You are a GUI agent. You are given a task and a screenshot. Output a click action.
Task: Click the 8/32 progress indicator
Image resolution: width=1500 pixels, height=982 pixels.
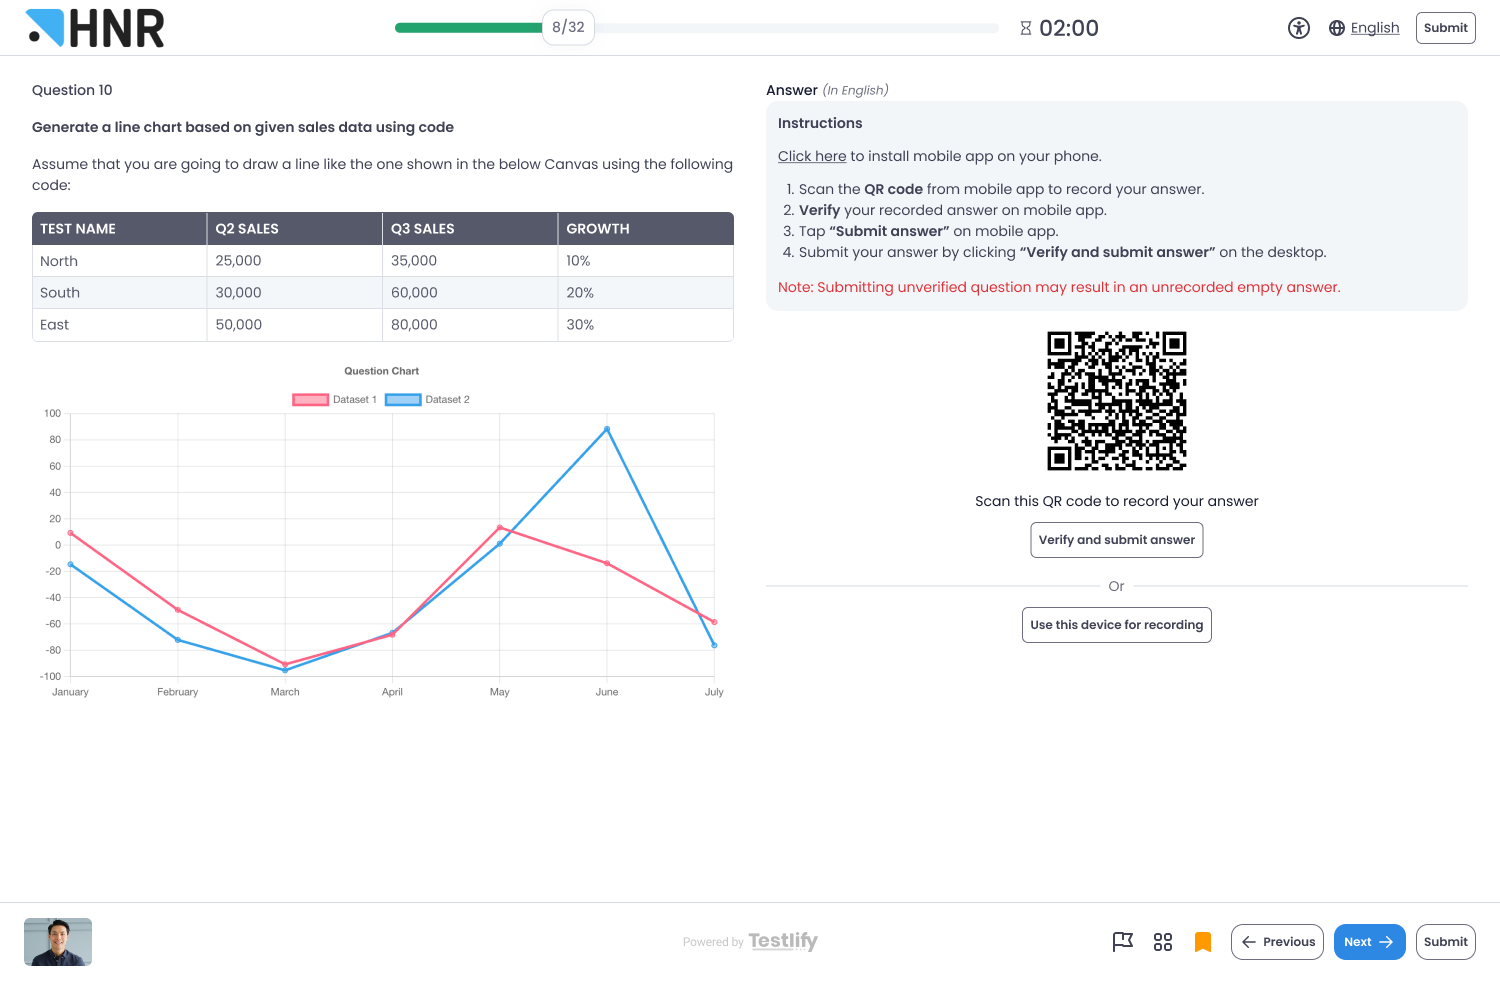(x=568, y=28)
